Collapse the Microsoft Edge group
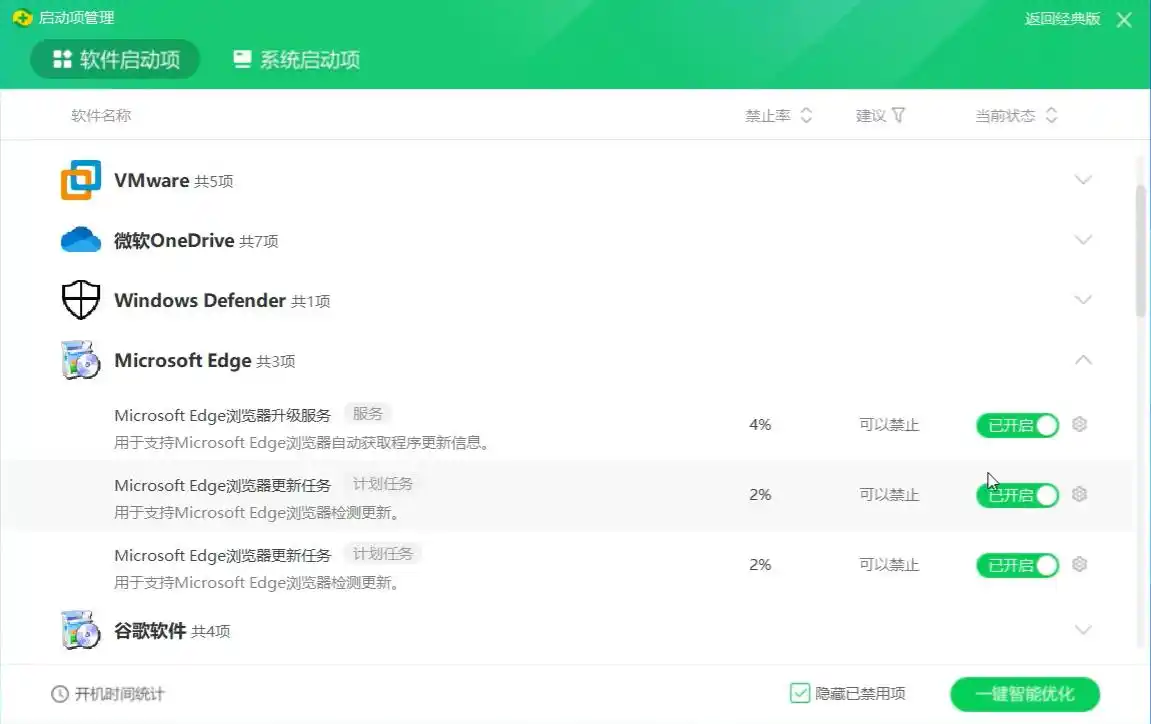 pyautogui.click(x=1084, y=360)
